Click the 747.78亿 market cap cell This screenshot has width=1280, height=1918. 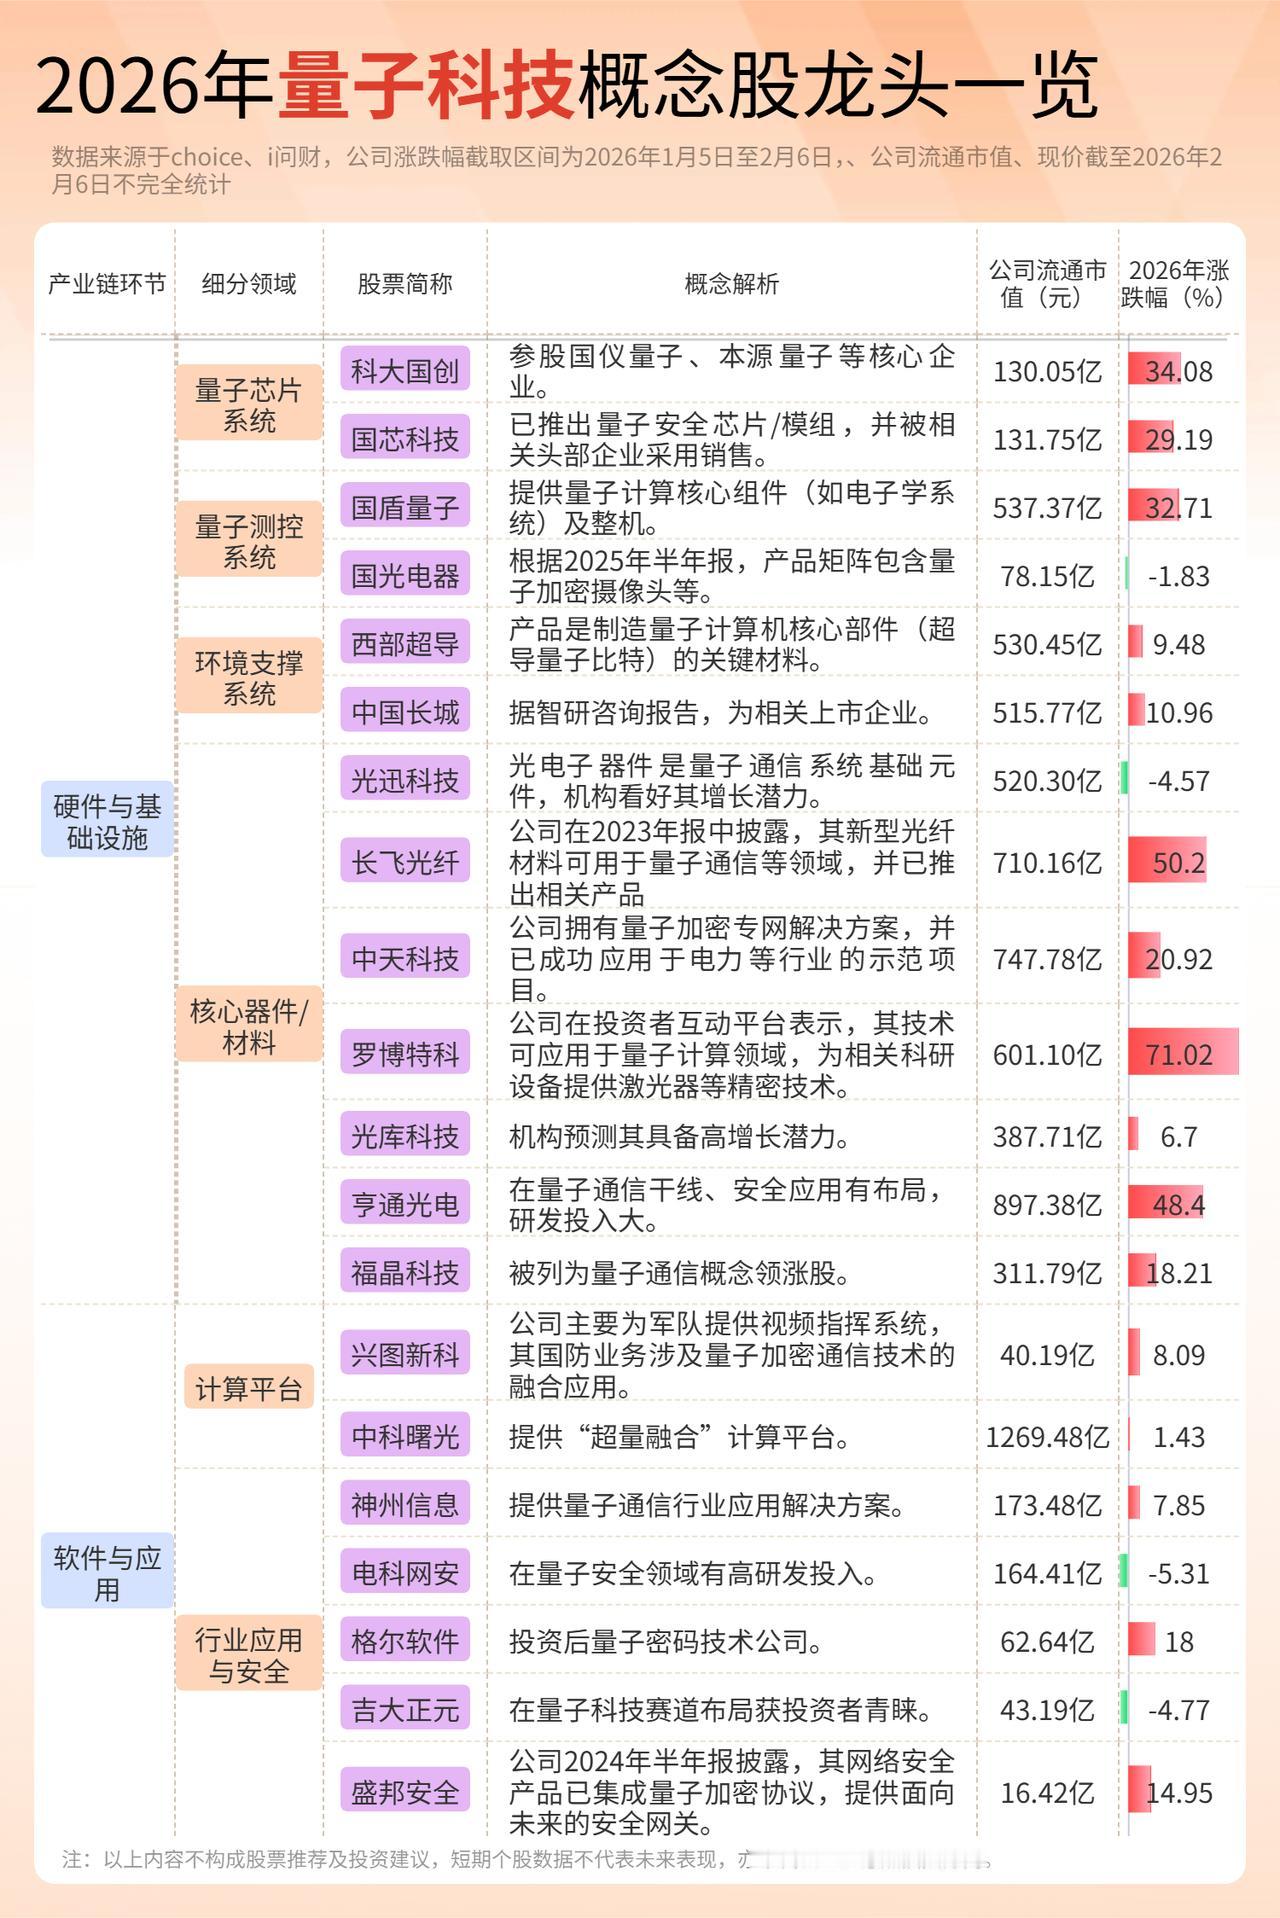(x=1047, y=958)
